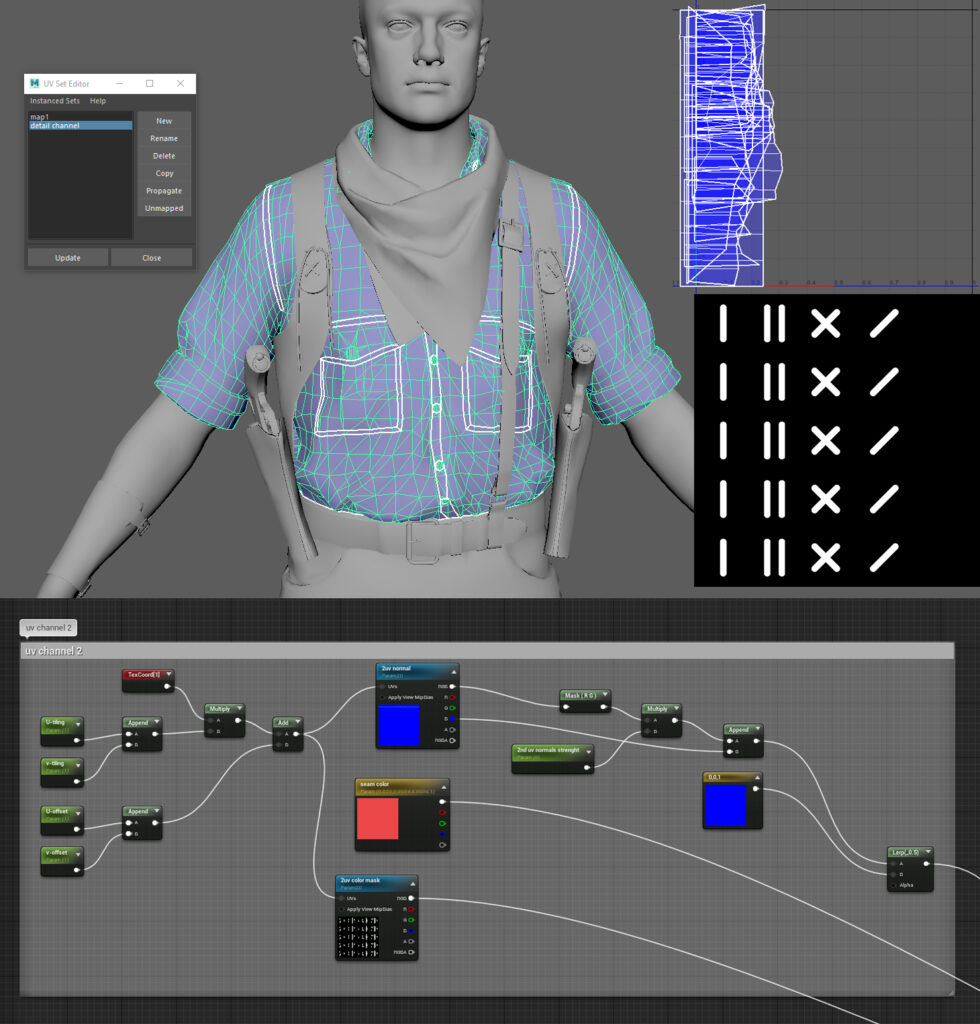This screenshot has height=1024, width=980.
Task: Click the uv channel 2 tab above the graph
Action: click(48, 628)
